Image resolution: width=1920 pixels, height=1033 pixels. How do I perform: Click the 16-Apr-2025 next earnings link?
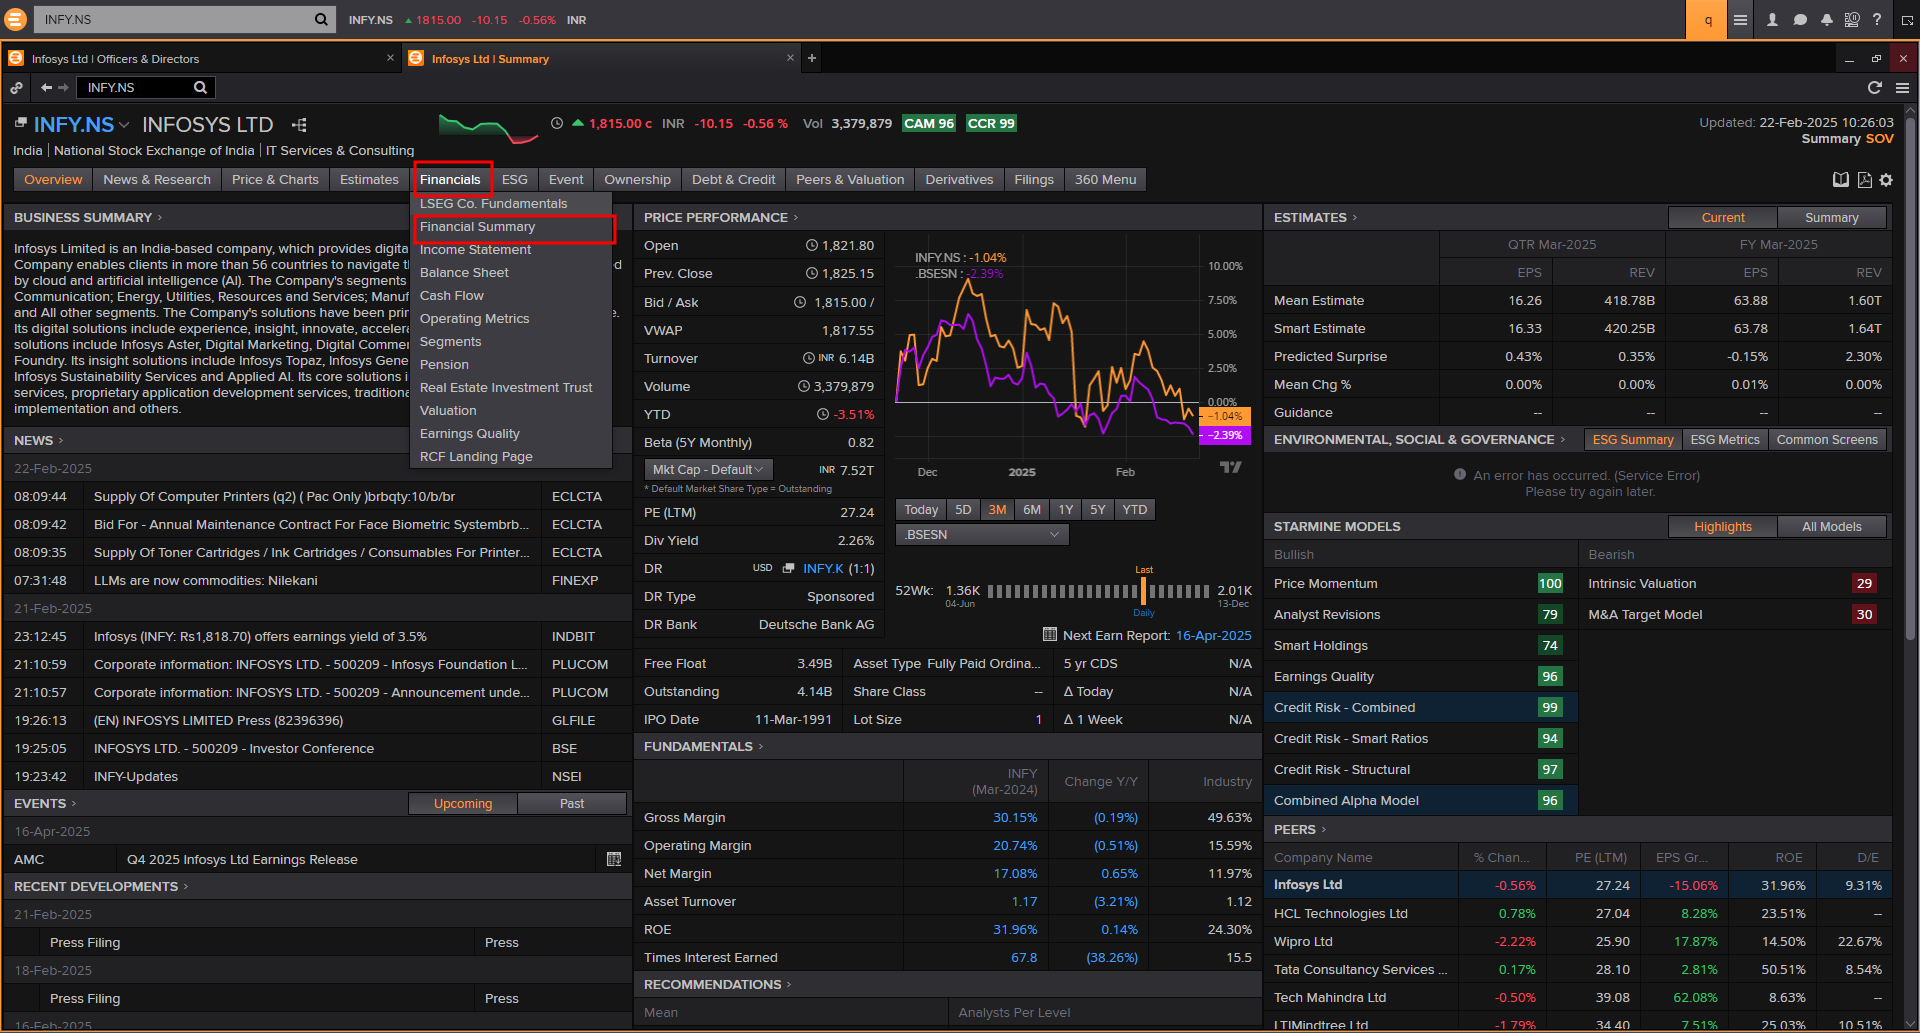[1213, 636]
